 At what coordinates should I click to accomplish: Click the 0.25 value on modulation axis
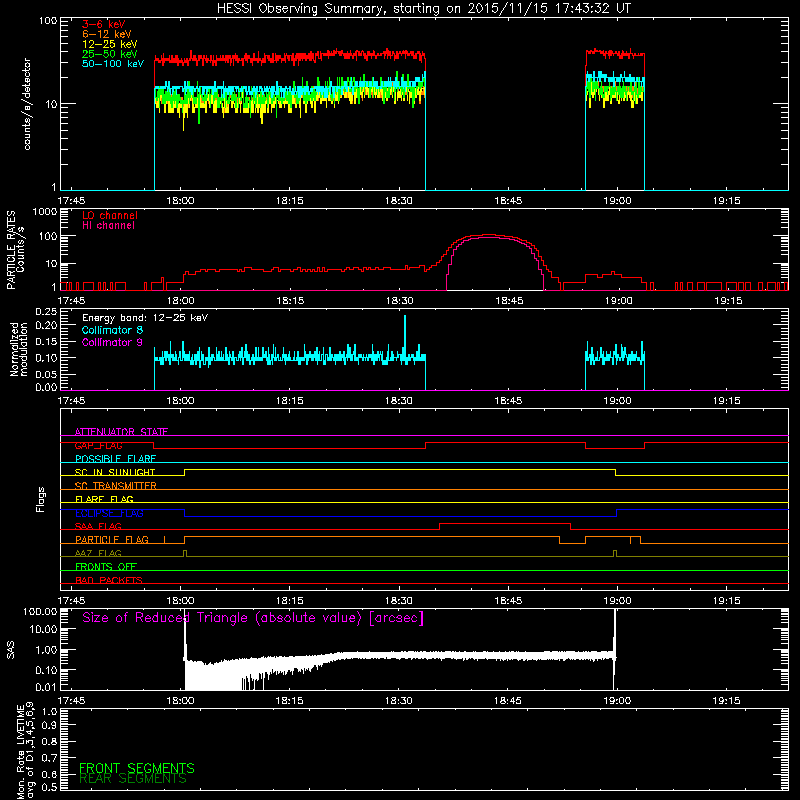[46, 312]
